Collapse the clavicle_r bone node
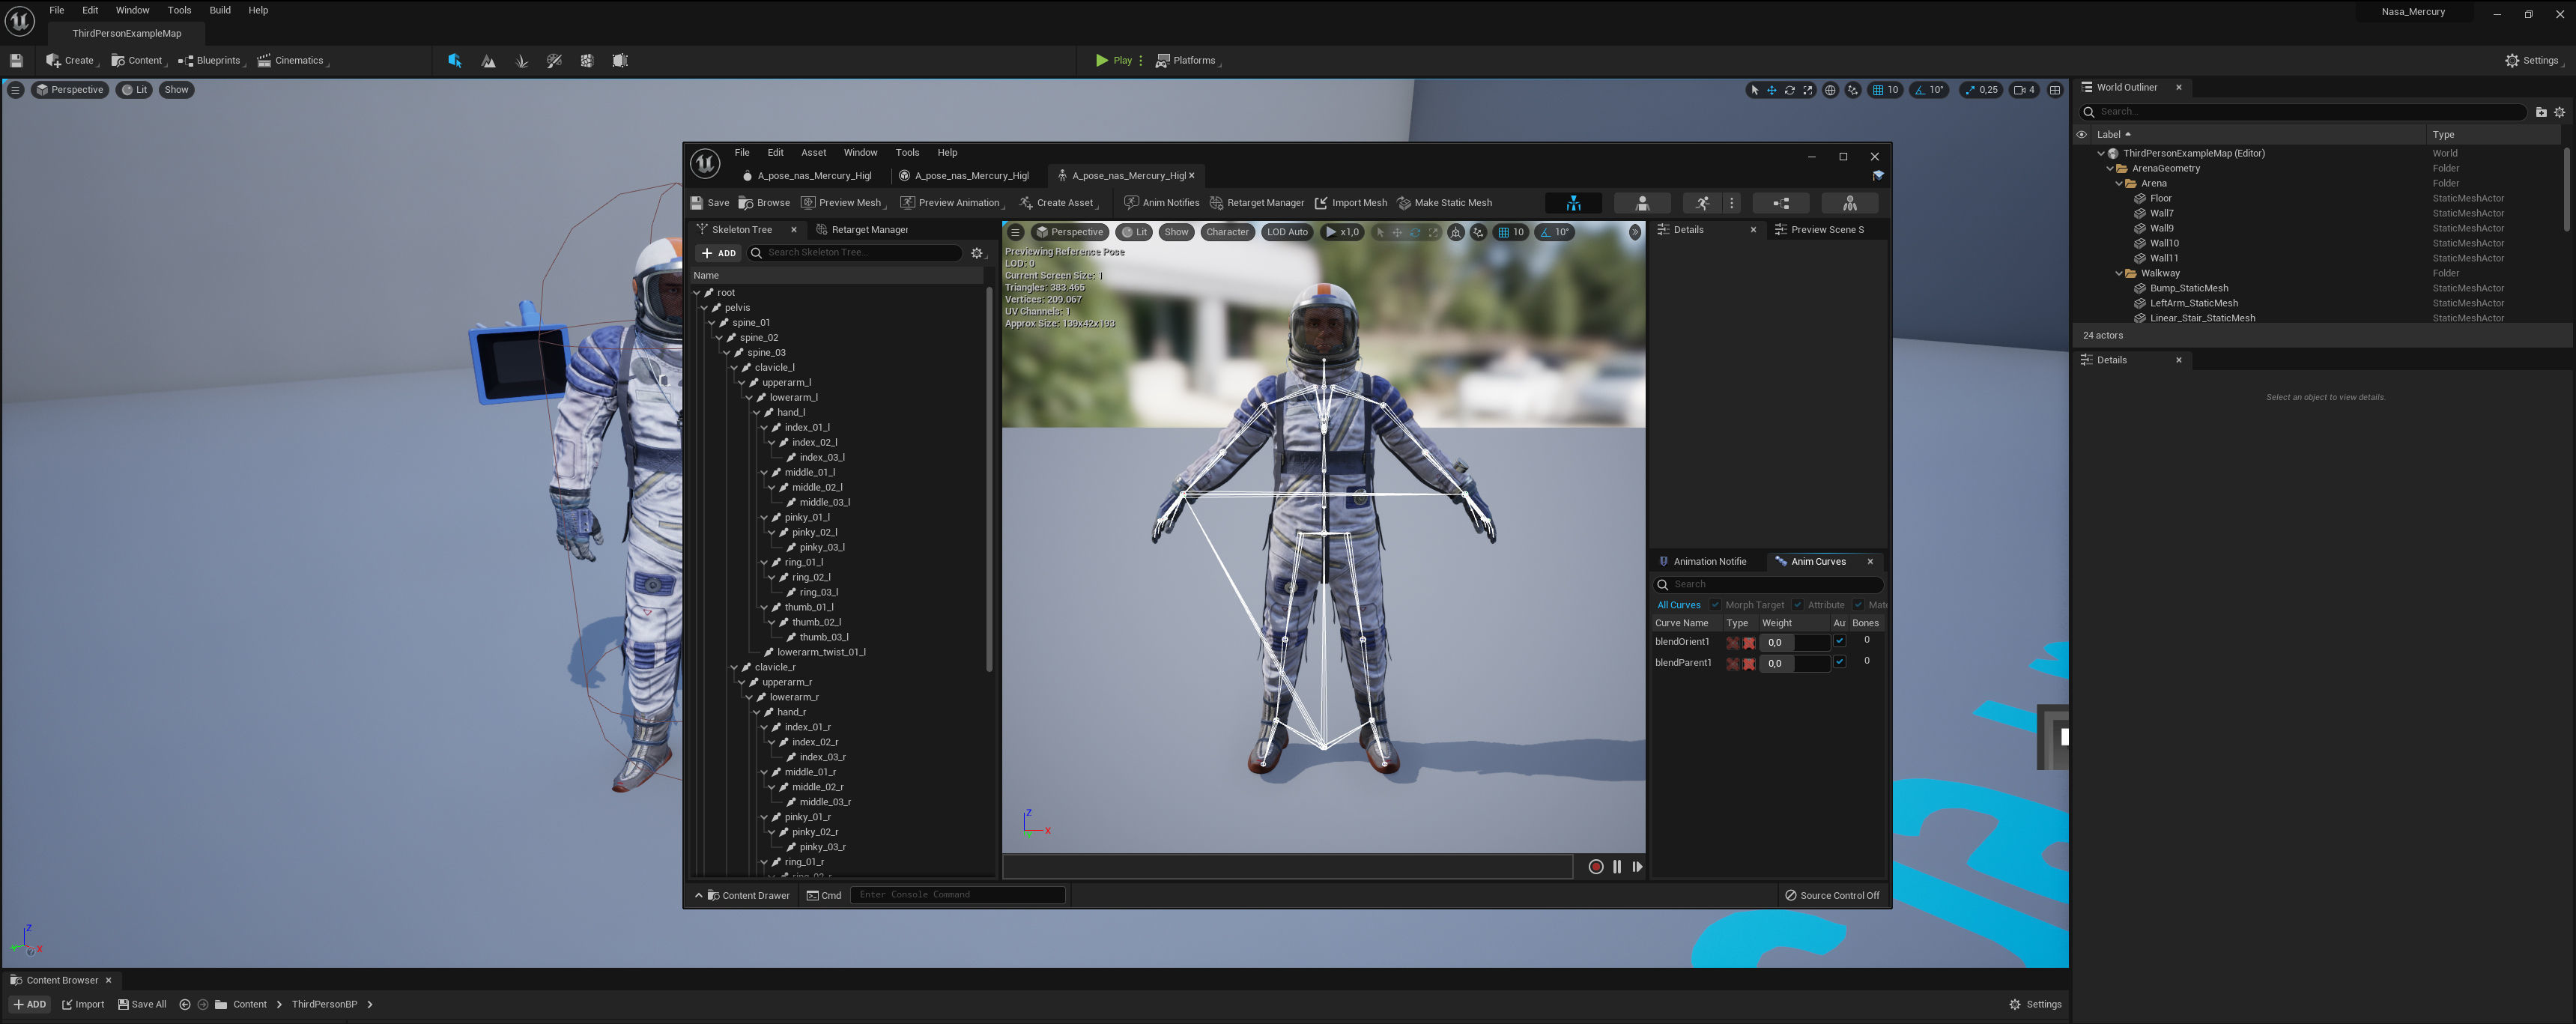 pos(734,667)
